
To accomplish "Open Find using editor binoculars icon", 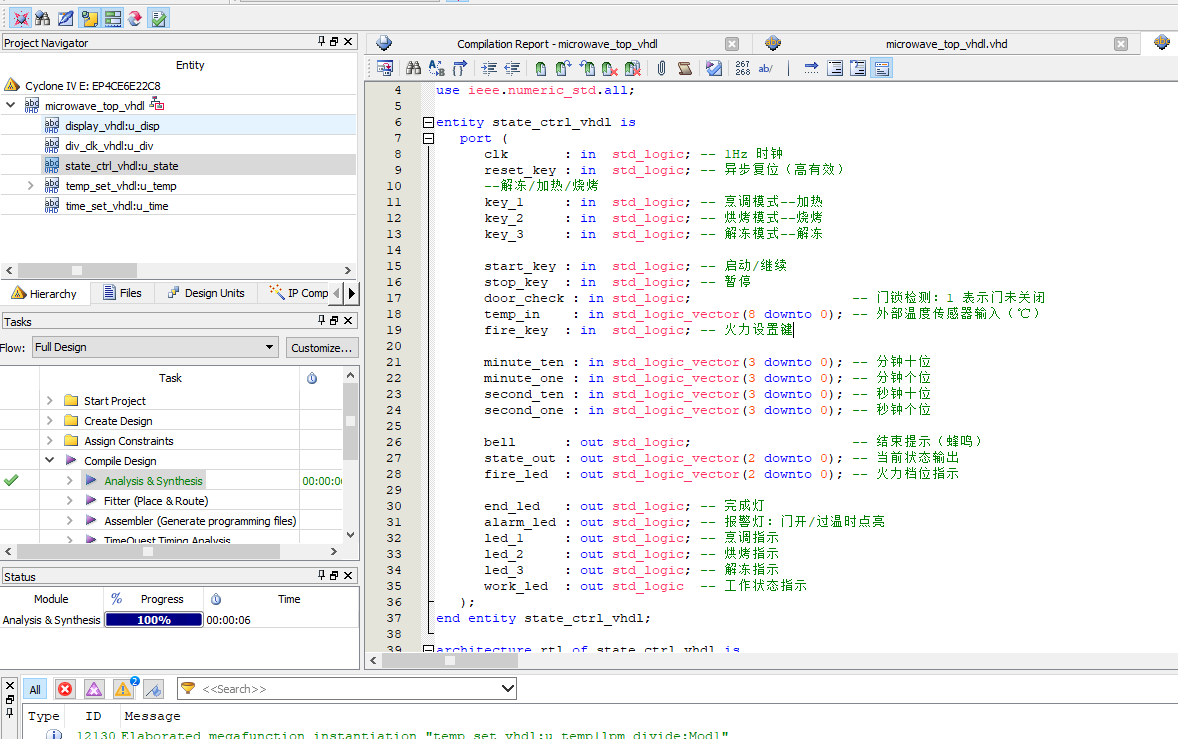I will (x=413, y=68).
